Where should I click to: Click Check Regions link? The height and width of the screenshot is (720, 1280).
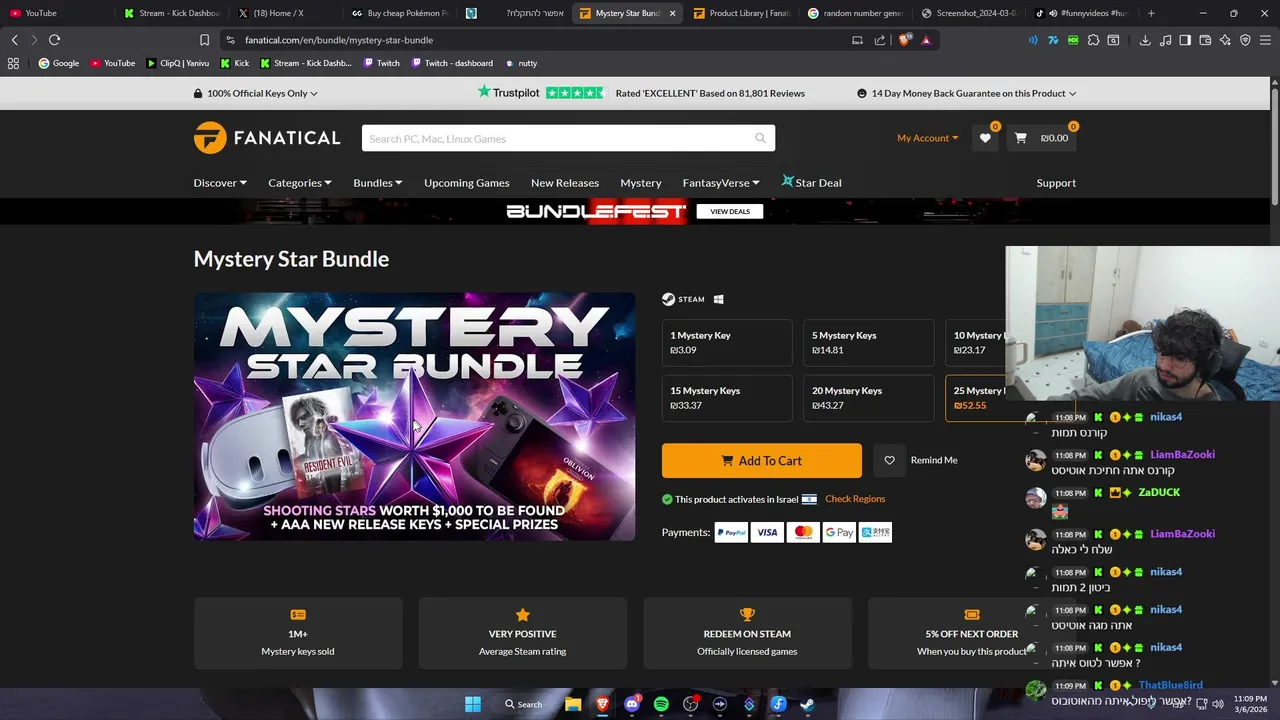click(855, 499)
